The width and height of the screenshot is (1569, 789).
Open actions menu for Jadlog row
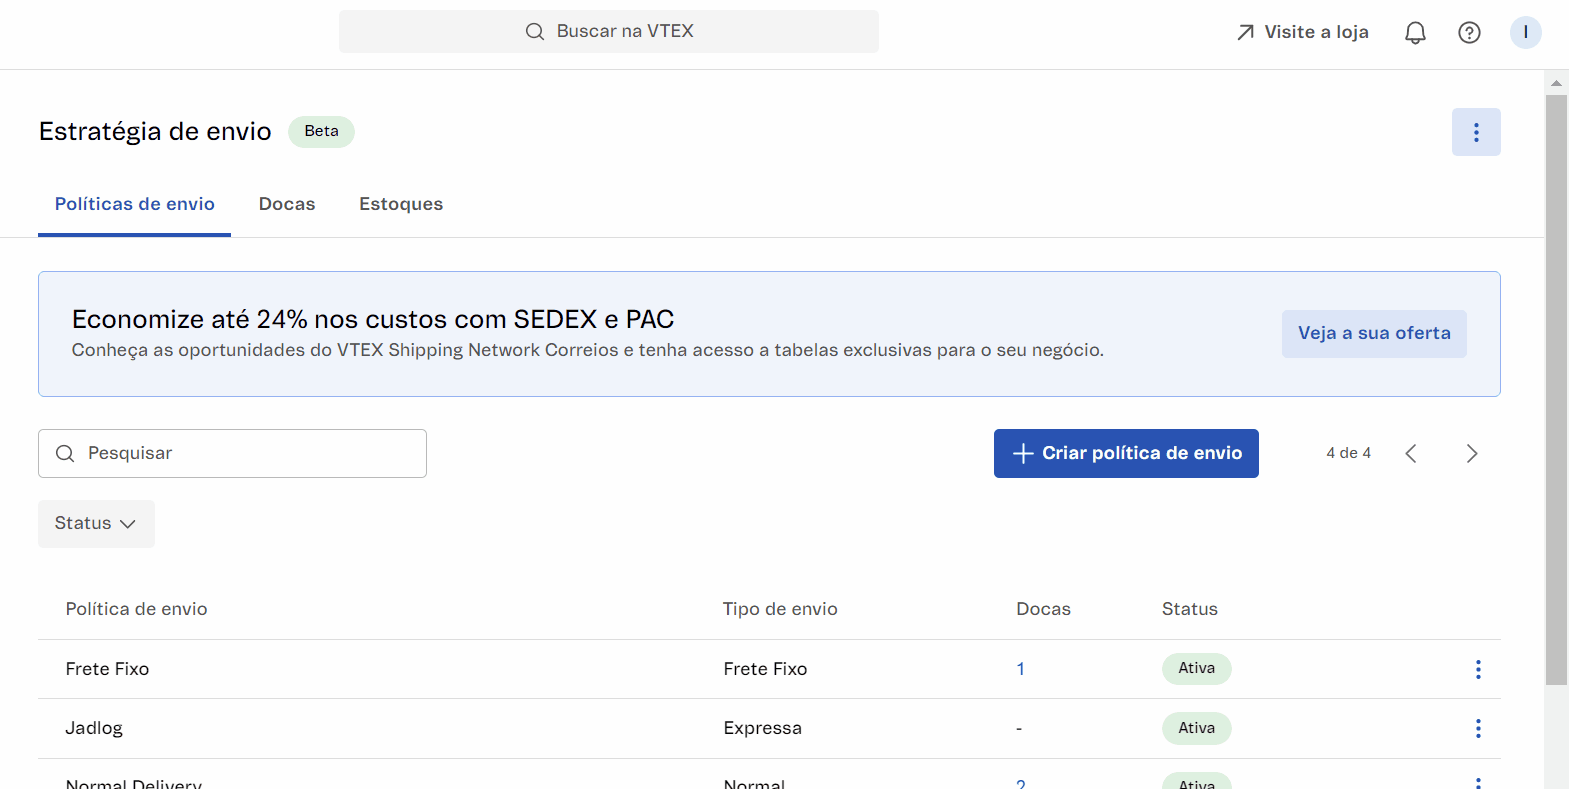(1478, 728)
